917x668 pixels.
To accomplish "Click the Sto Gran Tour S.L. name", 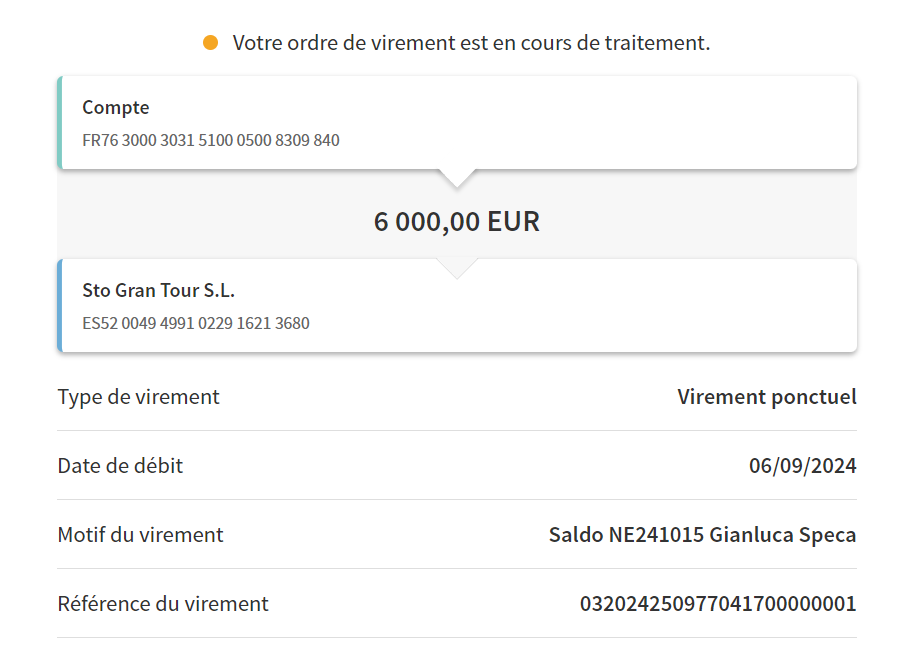I will click(158, 291).
